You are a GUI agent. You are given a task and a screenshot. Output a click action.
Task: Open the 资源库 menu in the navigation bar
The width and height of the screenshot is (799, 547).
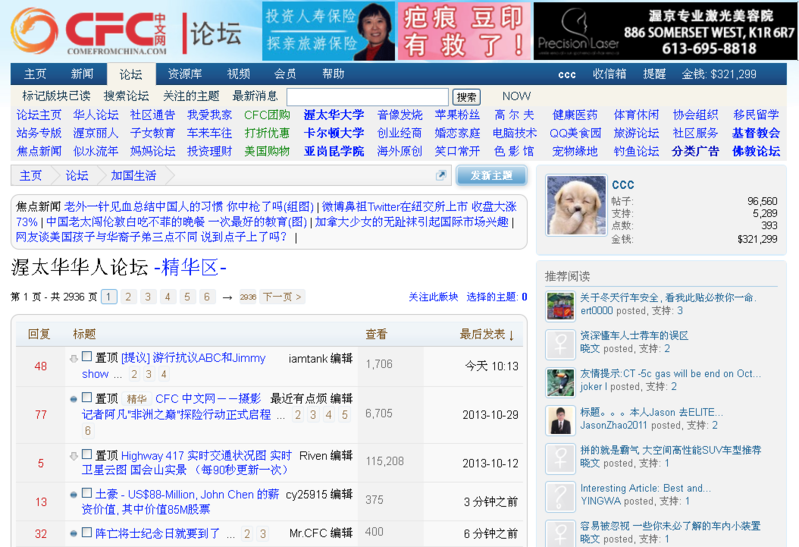click(x=184, y=74)
